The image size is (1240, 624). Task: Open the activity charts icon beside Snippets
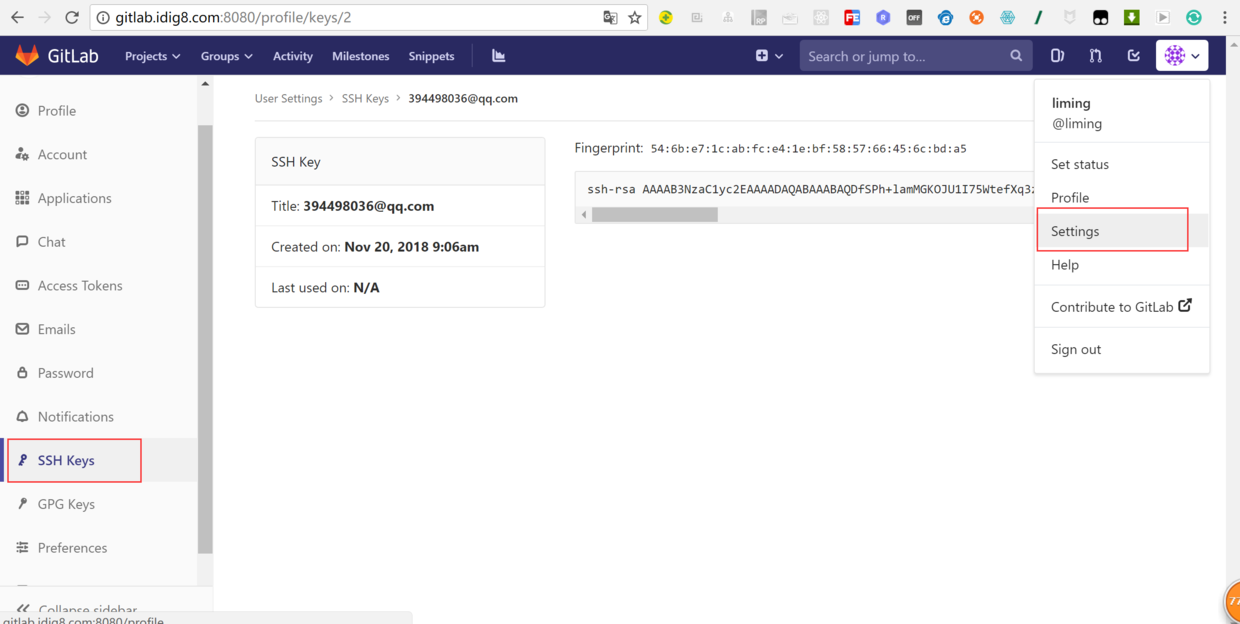(498, 55)
